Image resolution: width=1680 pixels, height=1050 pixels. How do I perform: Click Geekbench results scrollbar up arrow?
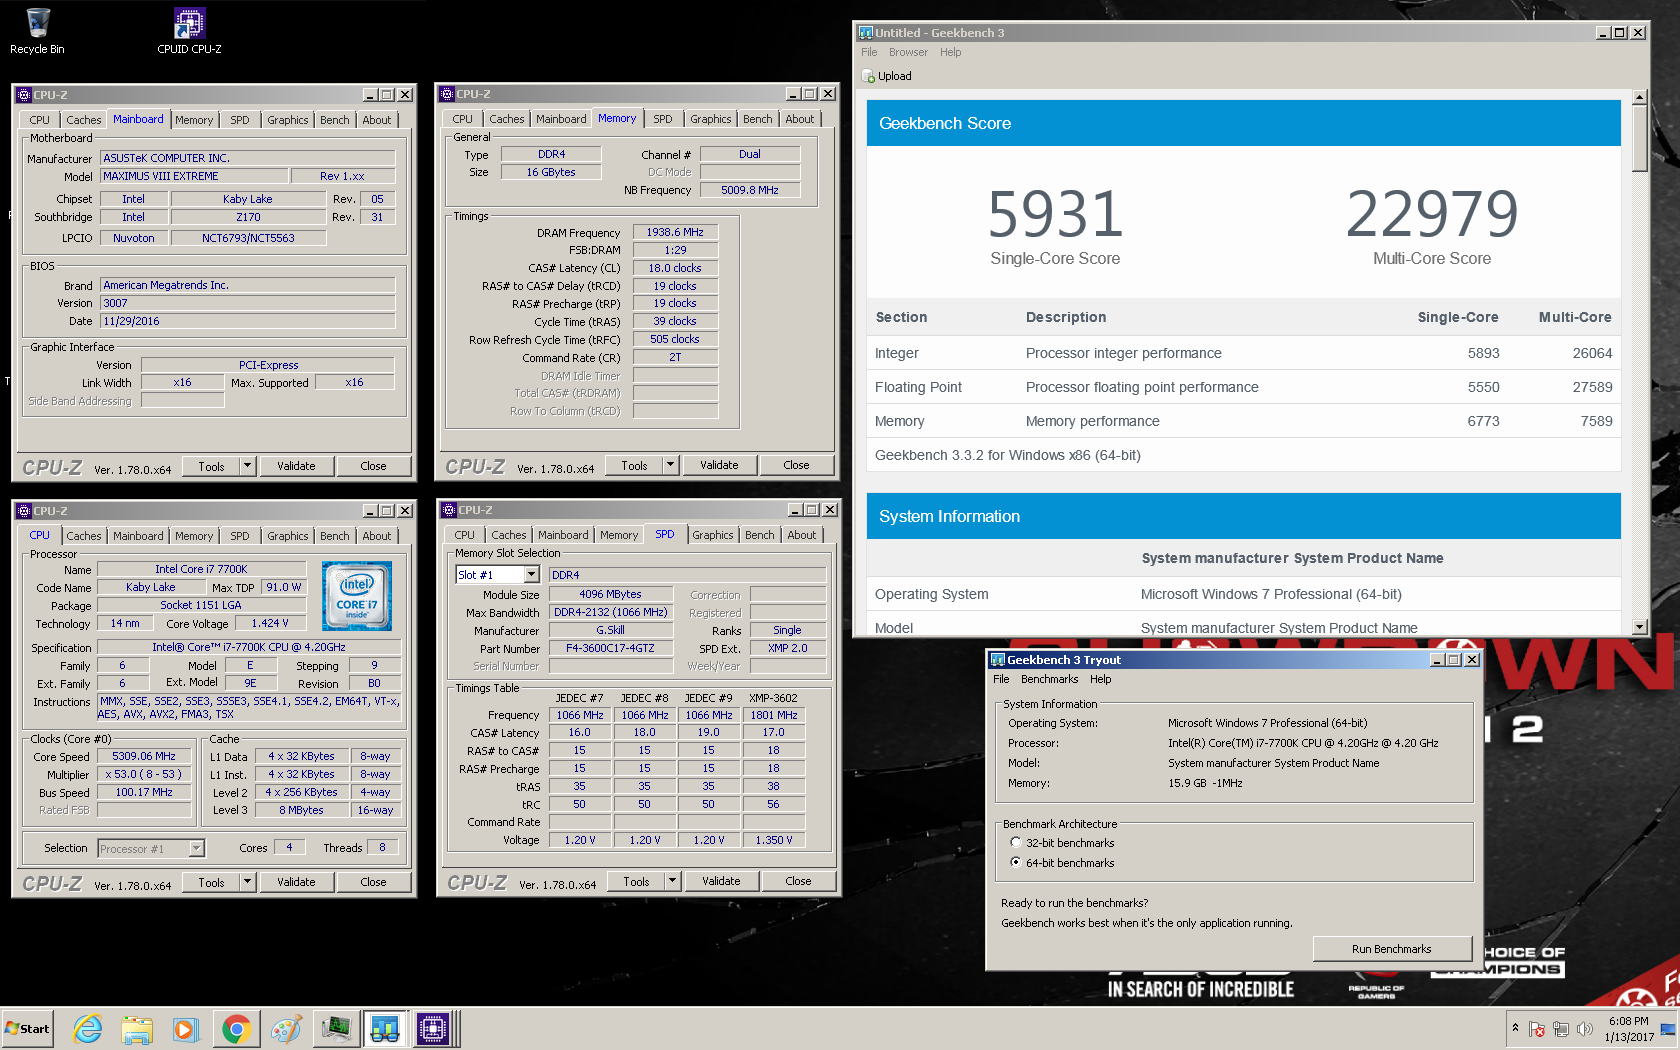coord(1639,98)
